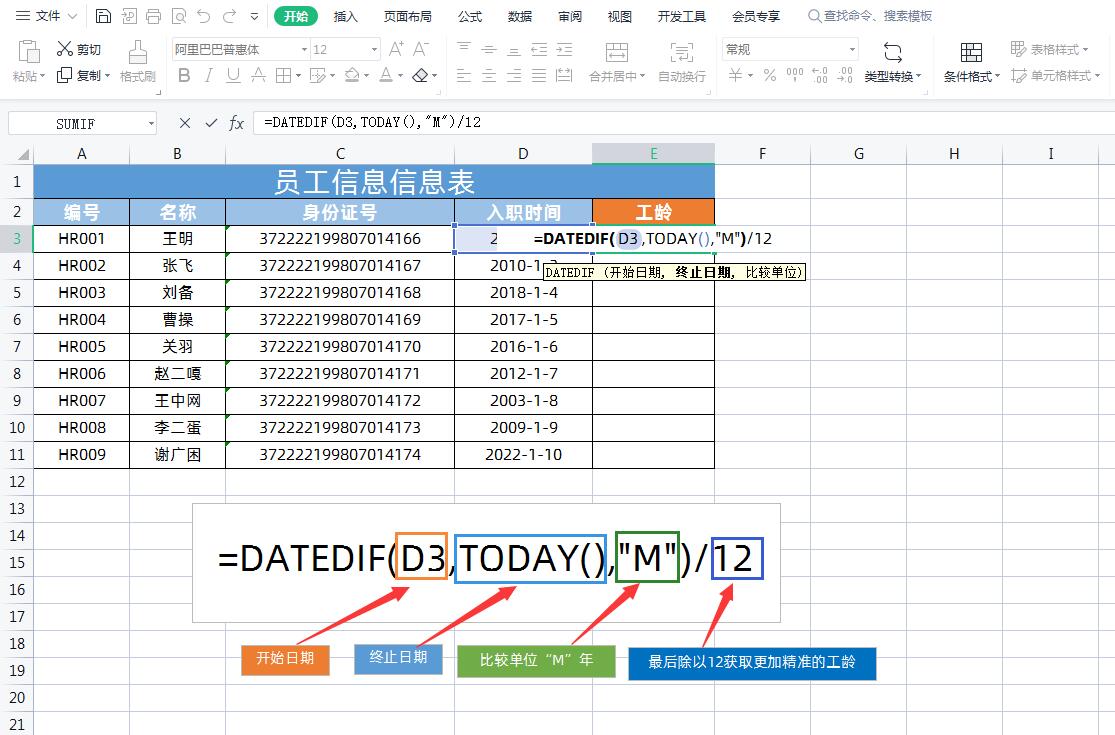Click the Undo icon
Image resolution: width=1115 pixels, height=735 pixels.
(x=203, y=16)
